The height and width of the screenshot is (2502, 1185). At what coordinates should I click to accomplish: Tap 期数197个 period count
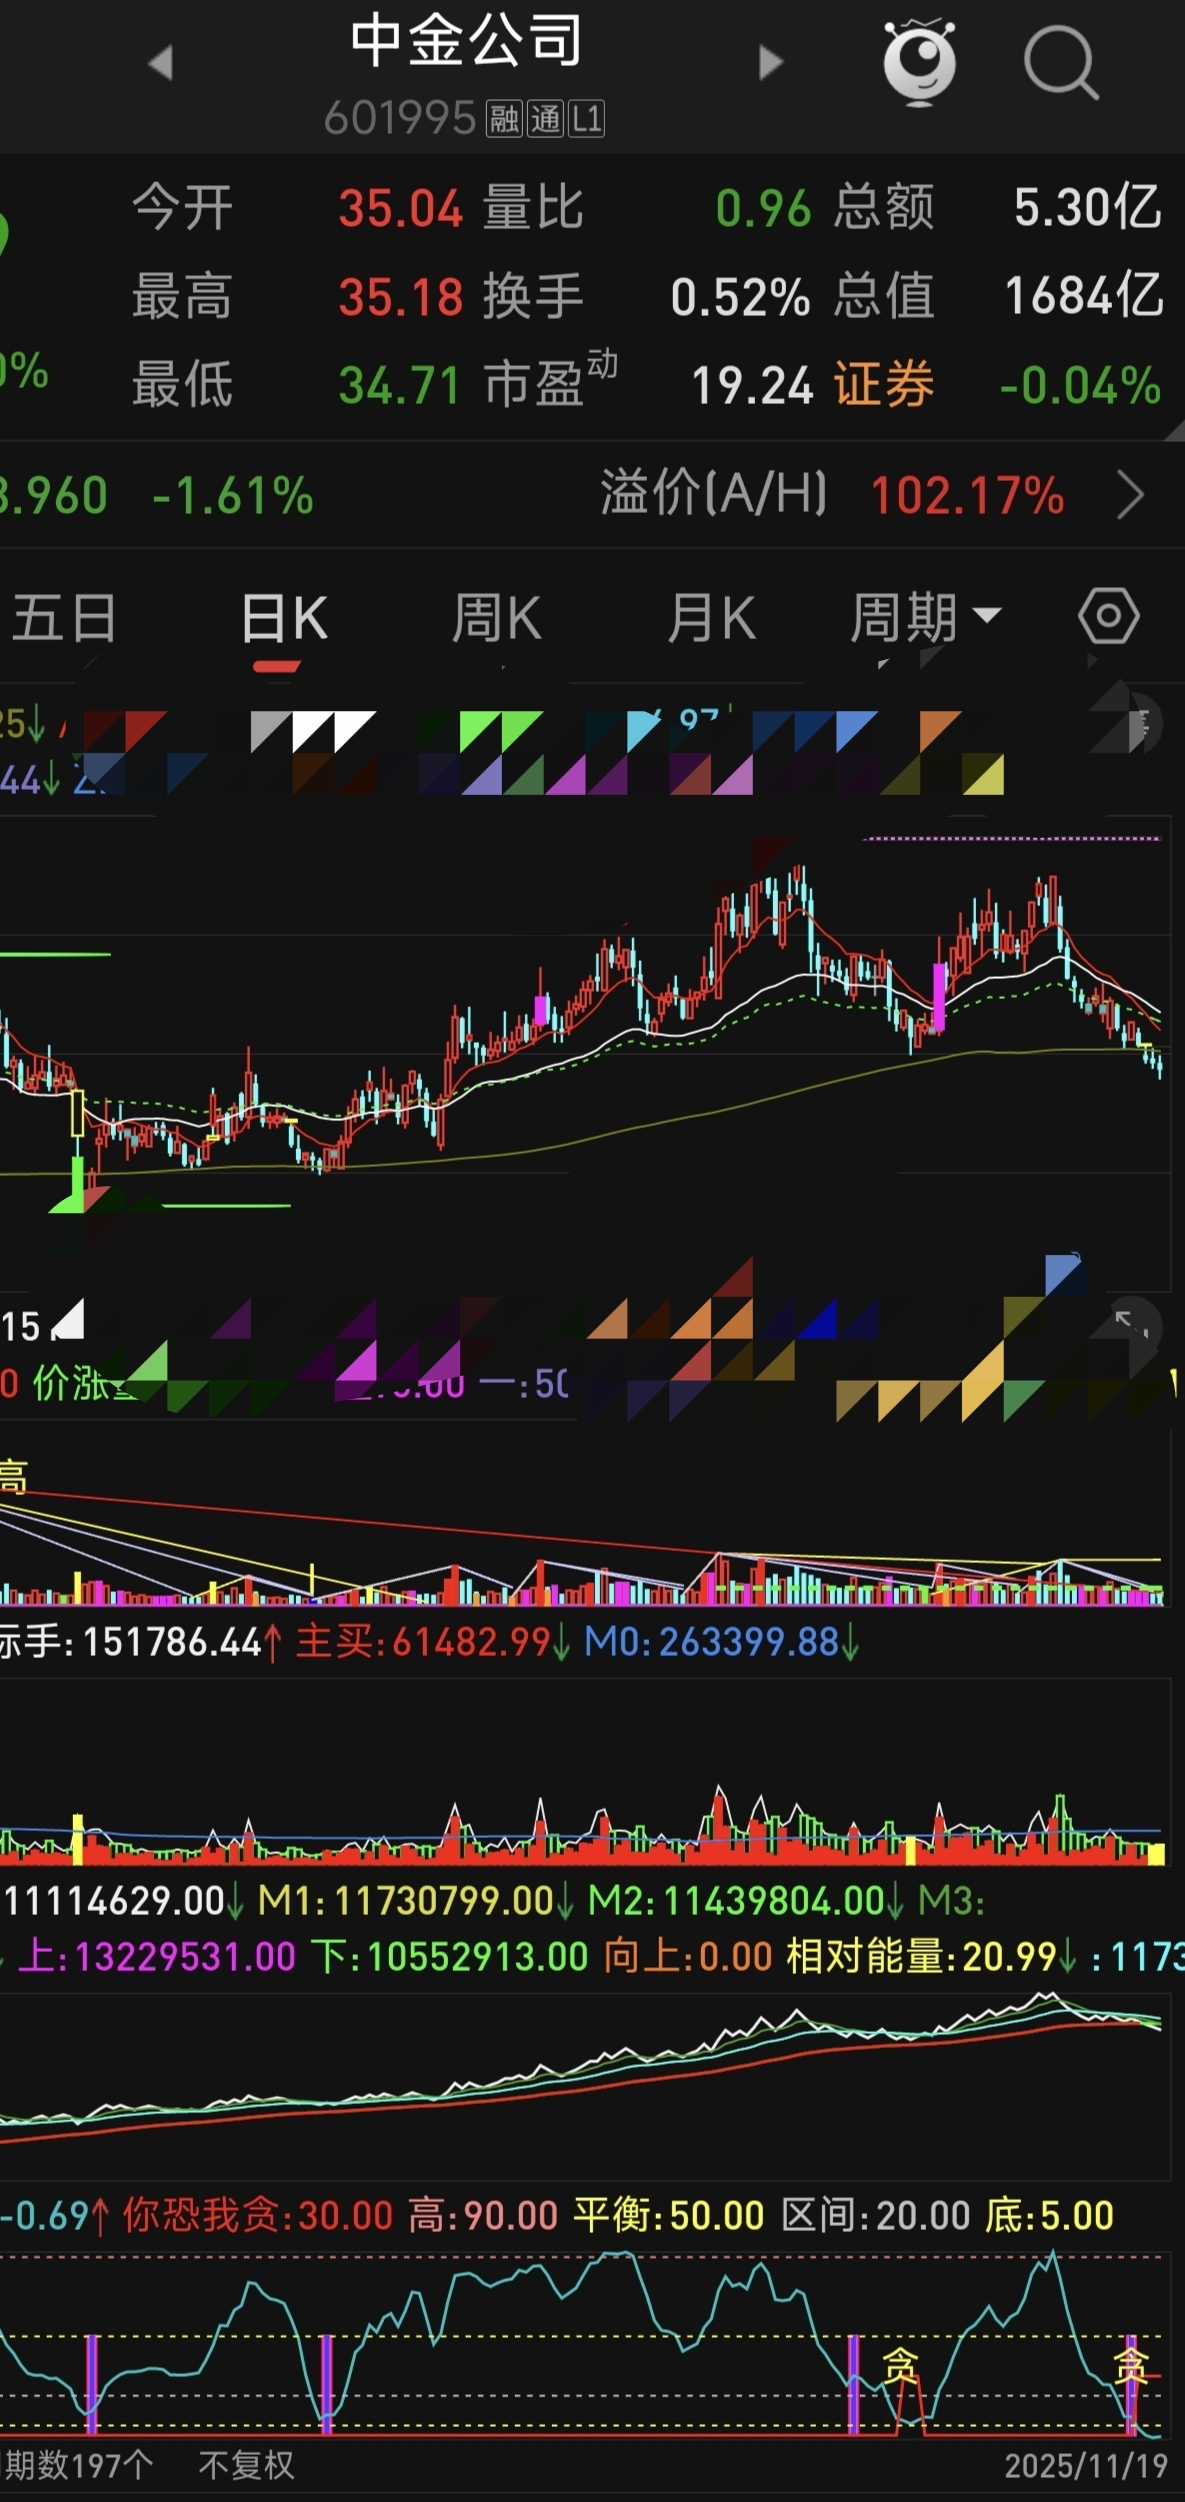point(78,2465)
